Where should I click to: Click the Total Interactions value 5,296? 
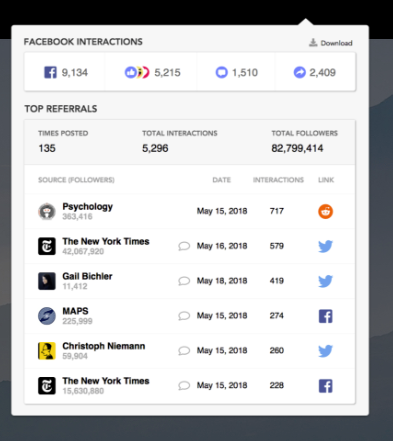point(155,148)
